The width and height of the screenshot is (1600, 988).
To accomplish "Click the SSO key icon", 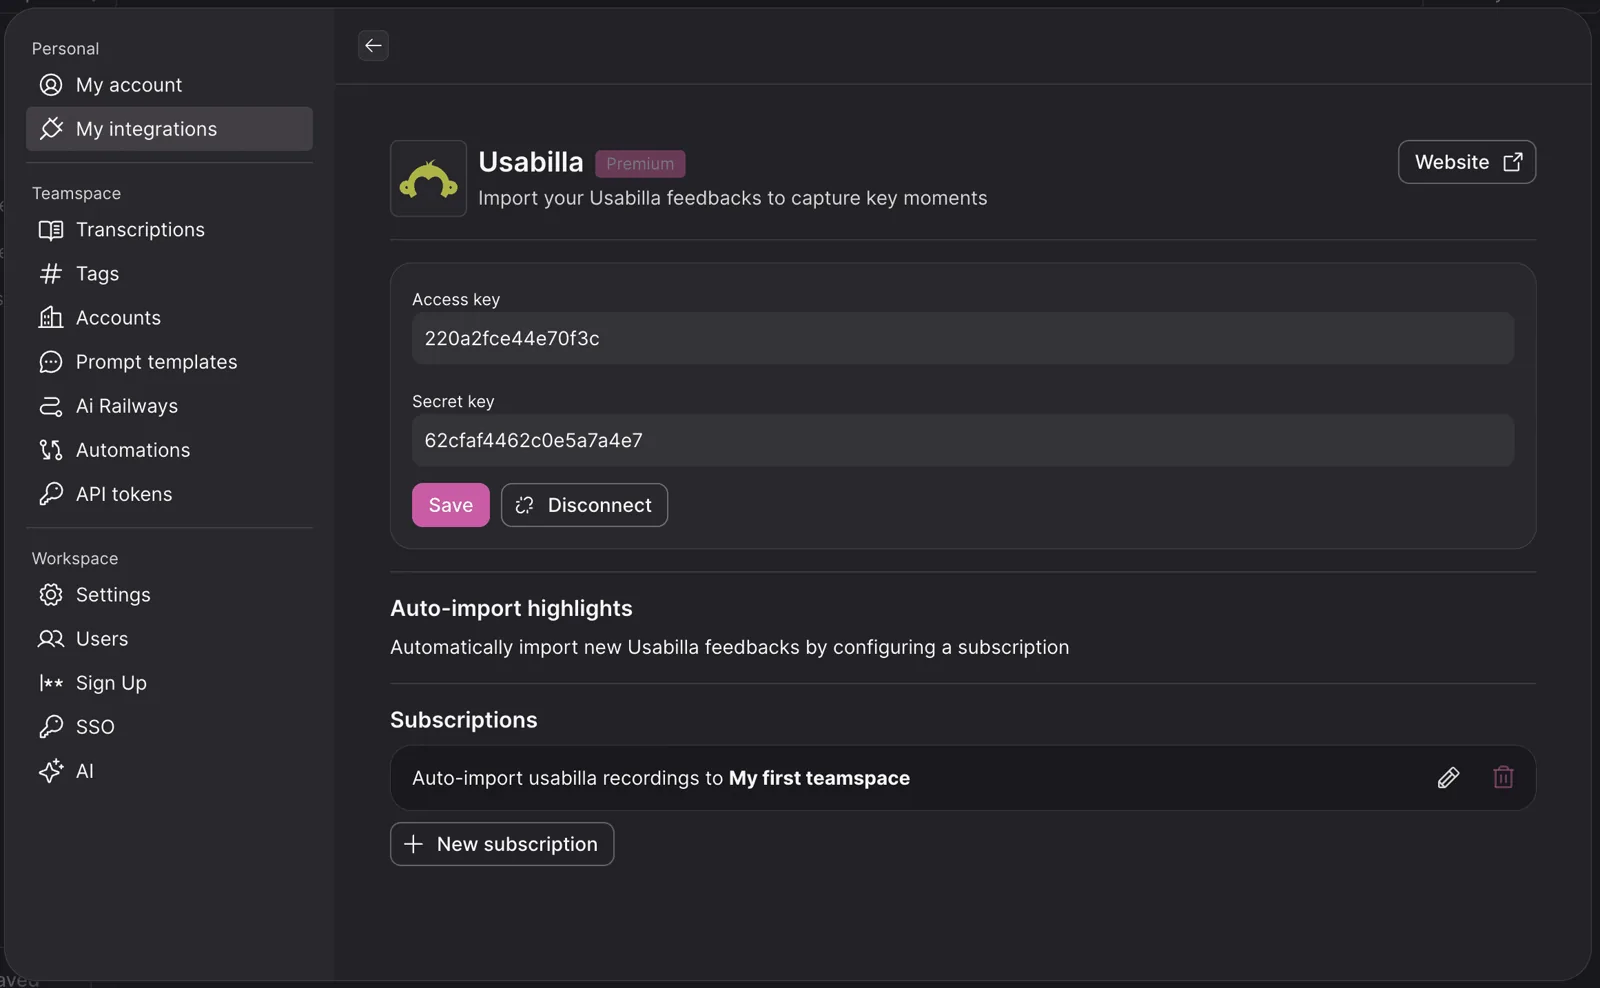I will pyautogui.click(x=51, y=727).
